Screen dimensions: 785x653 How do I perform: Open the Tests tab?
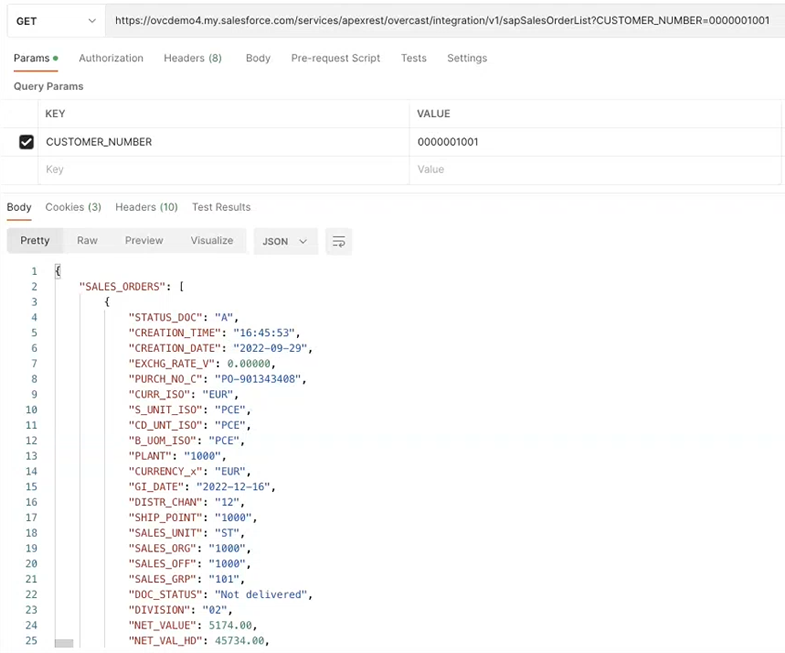pyautogui.click(x=414, y=58)
